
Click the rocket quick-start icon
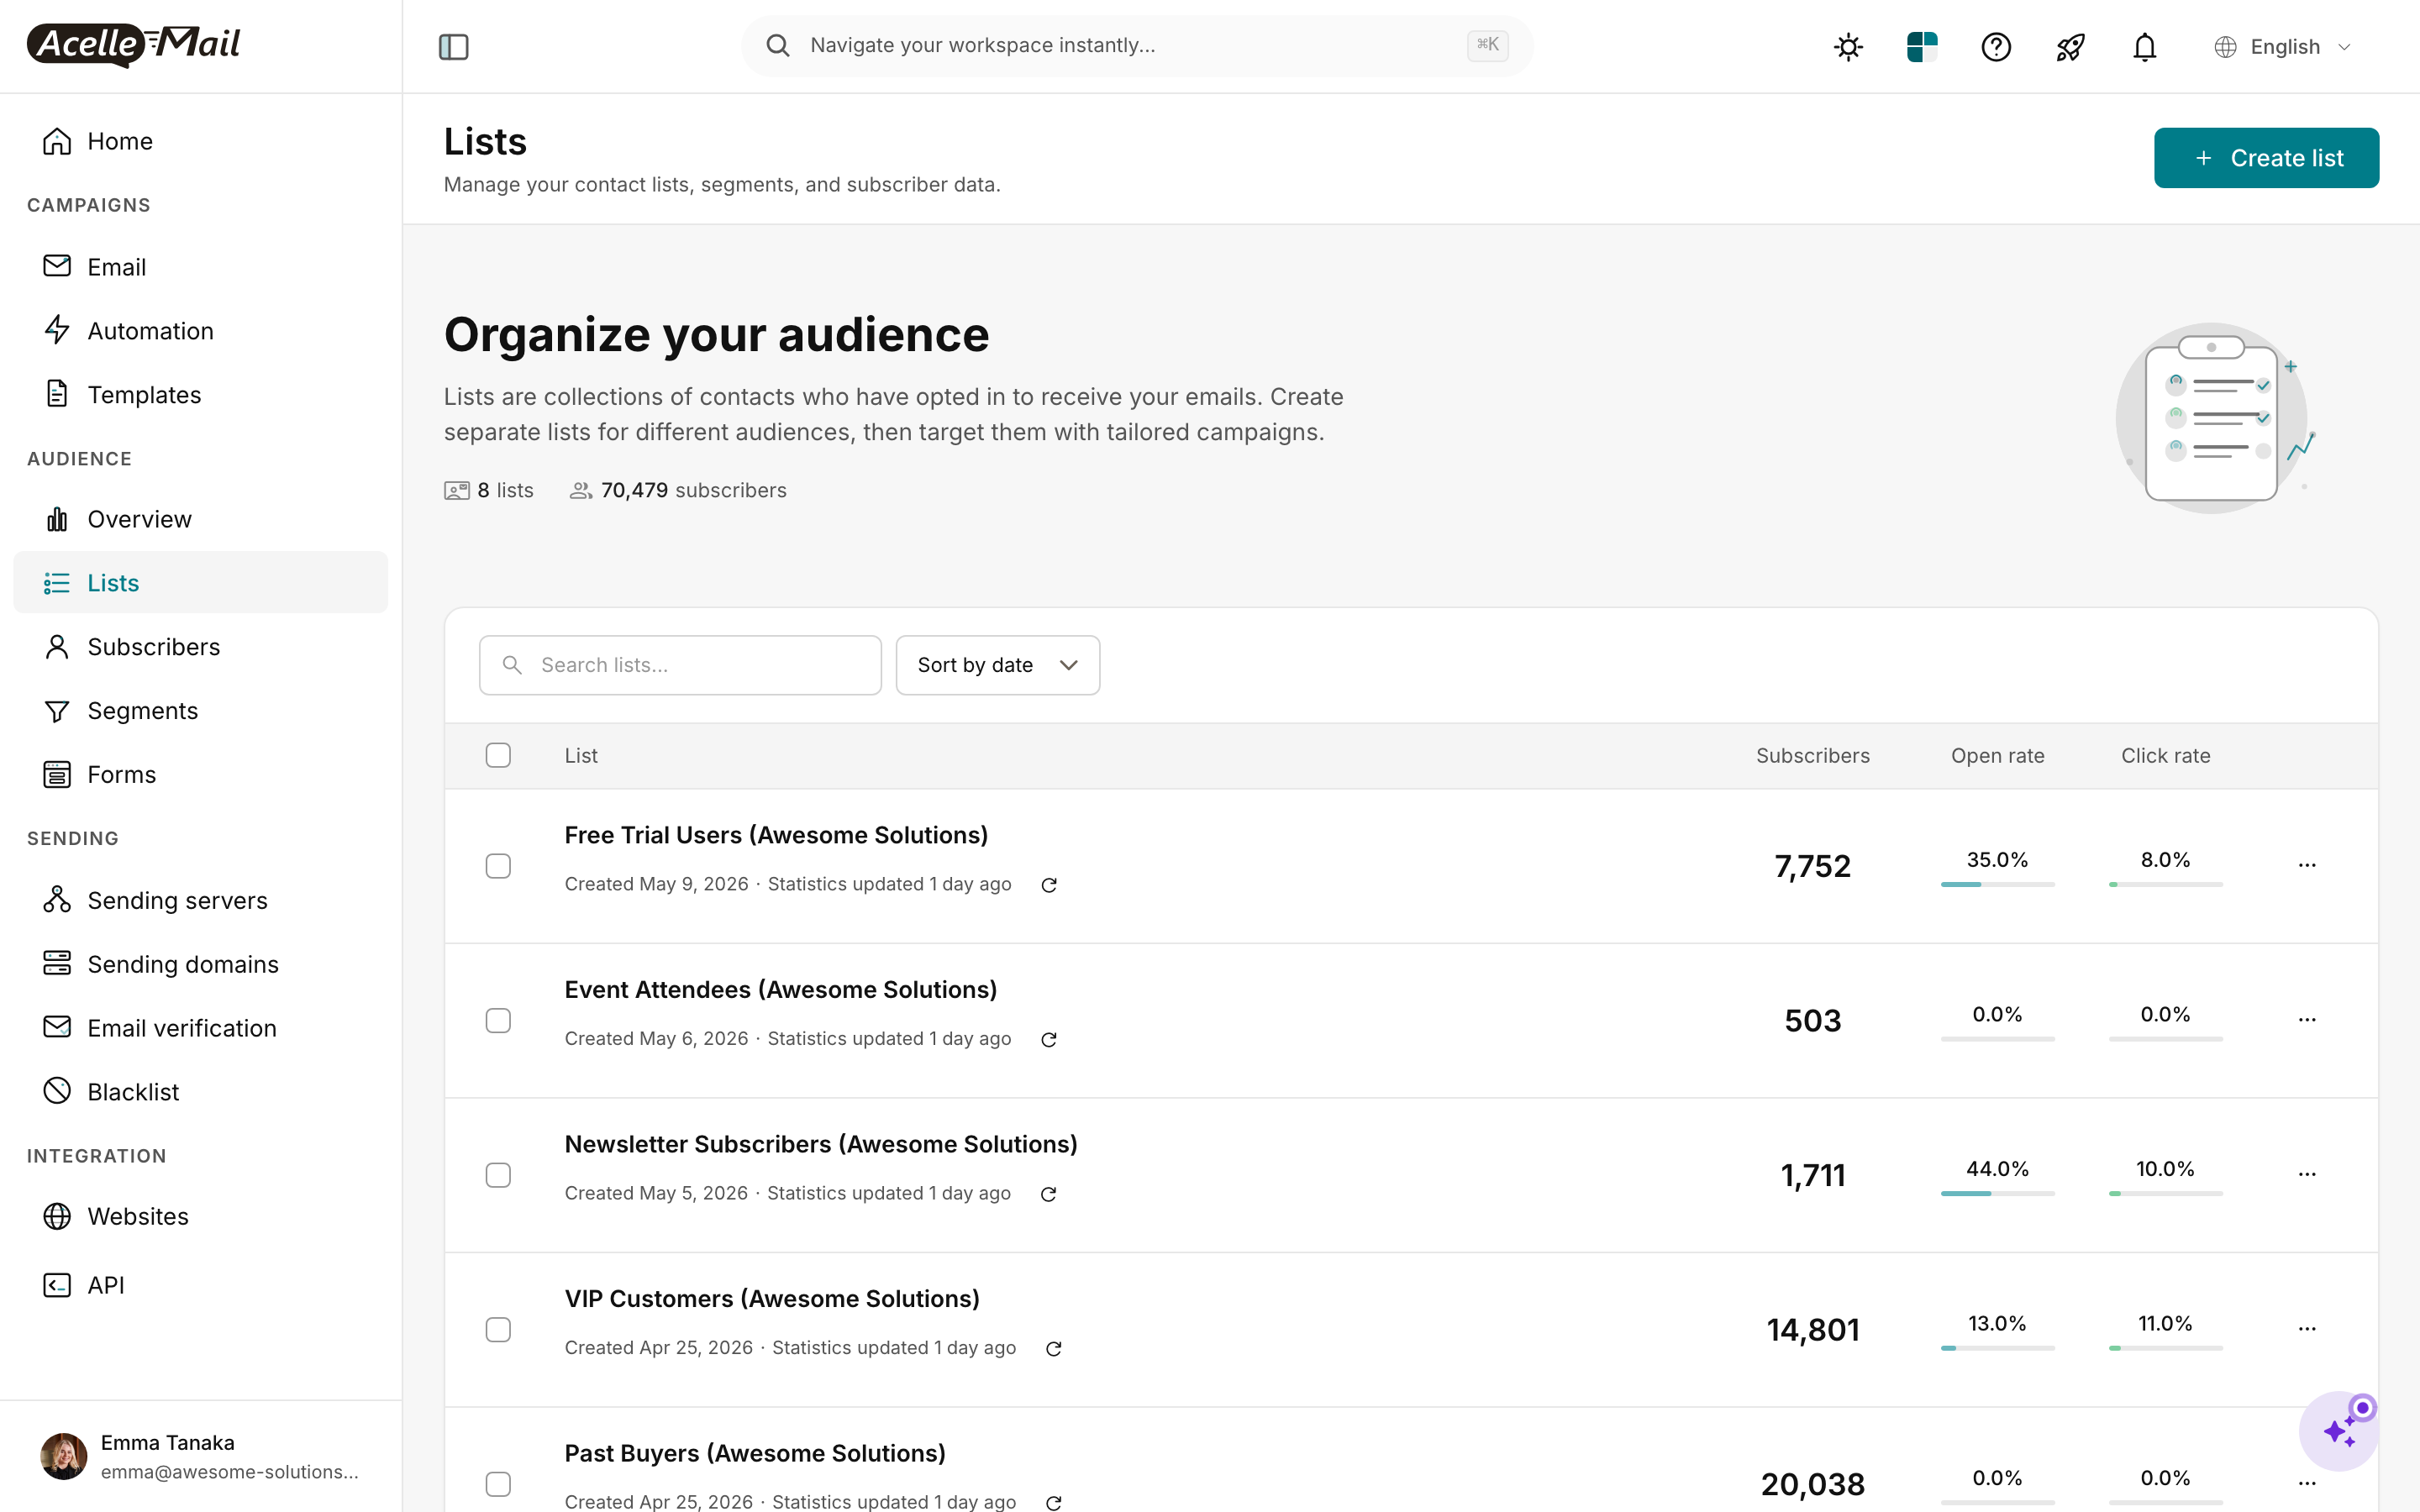coord(2070,47)
